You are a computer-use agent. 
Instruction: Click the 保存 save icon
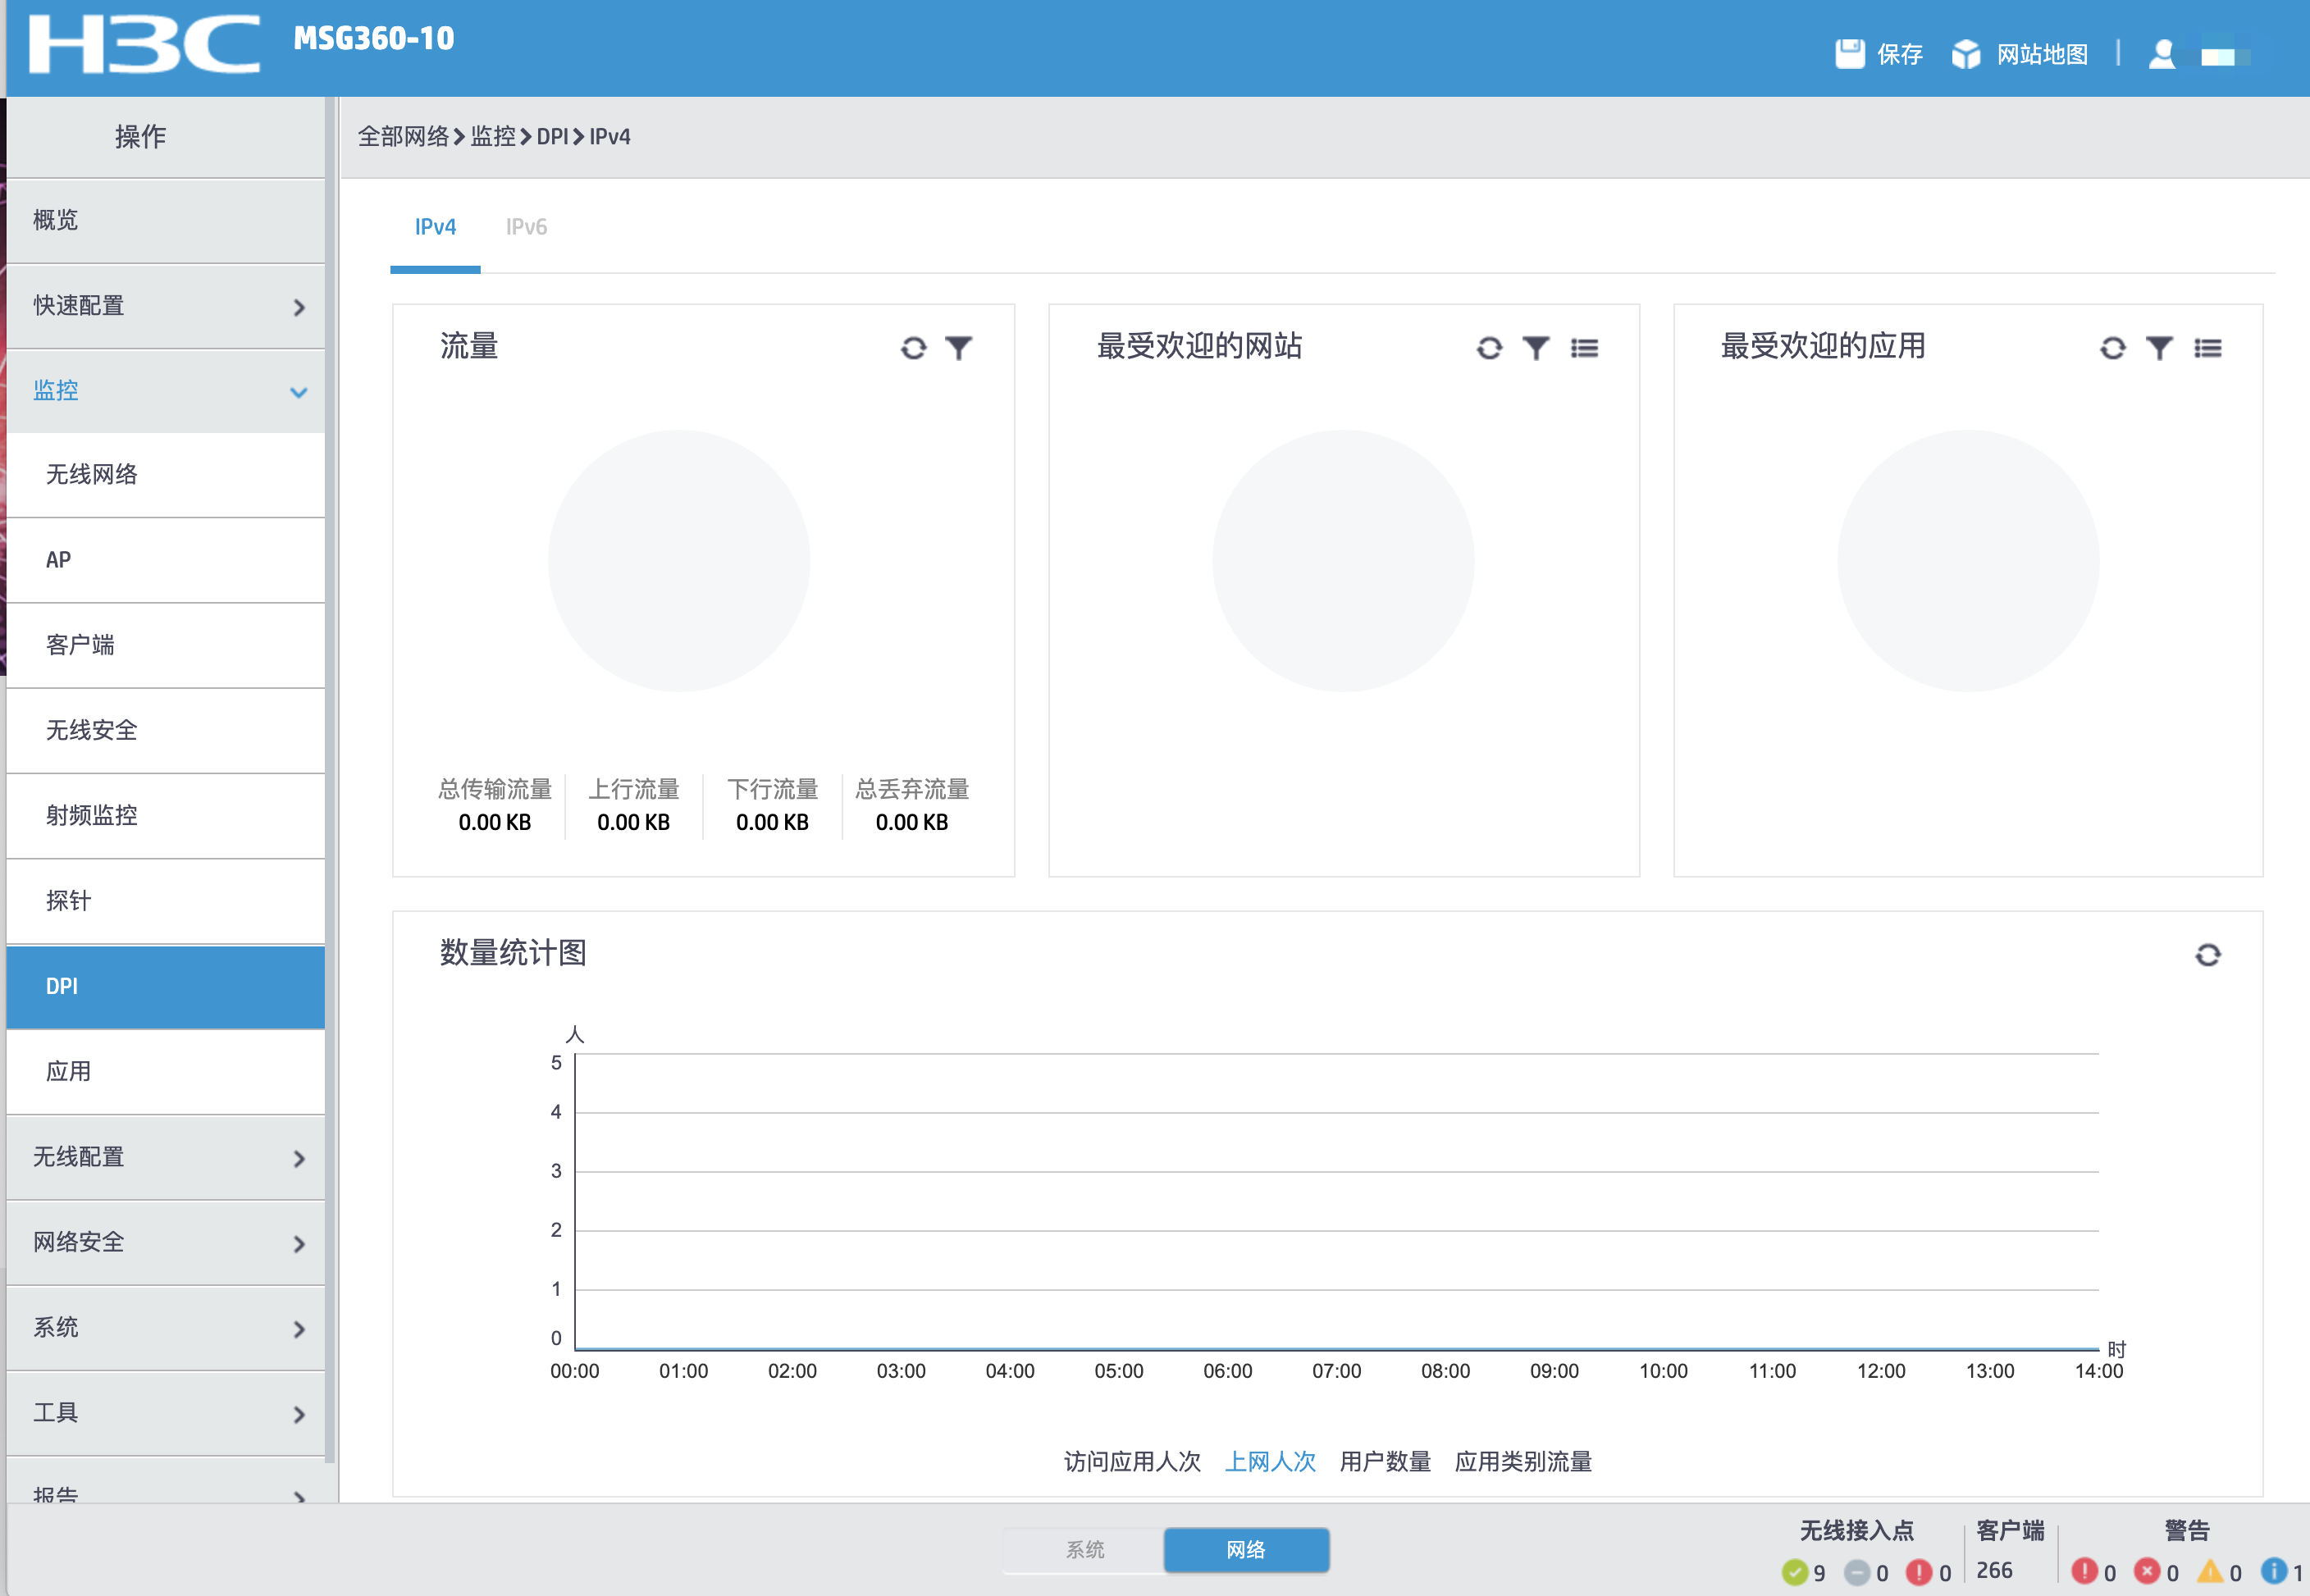point(1849,54)
